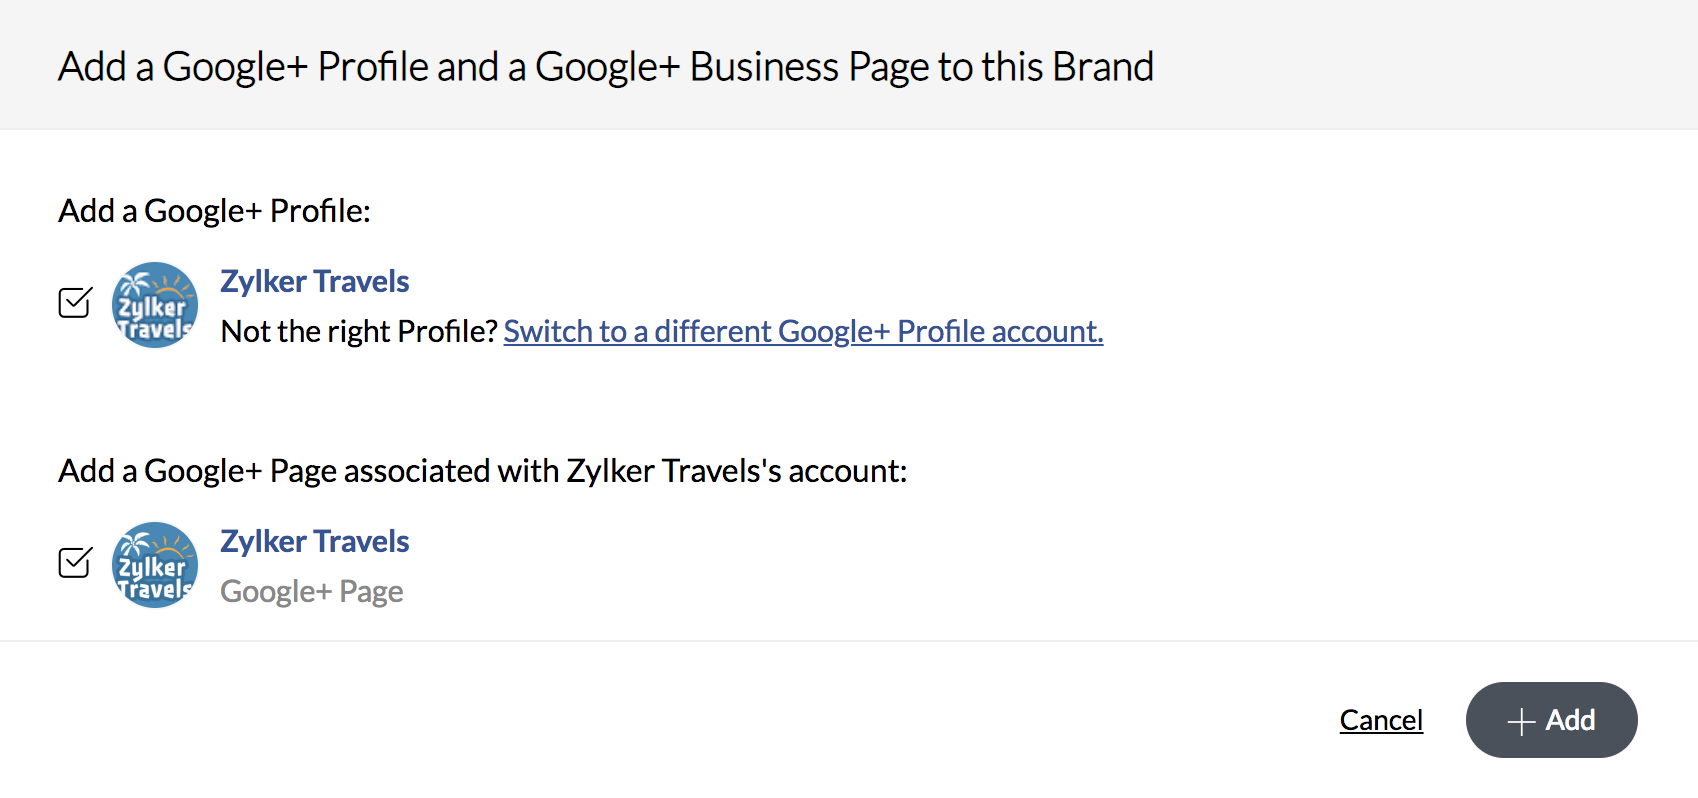Open Zylker Travels profile name link
The height and width of the screenshot is (798, 1698).
click(x=314, y=282)
